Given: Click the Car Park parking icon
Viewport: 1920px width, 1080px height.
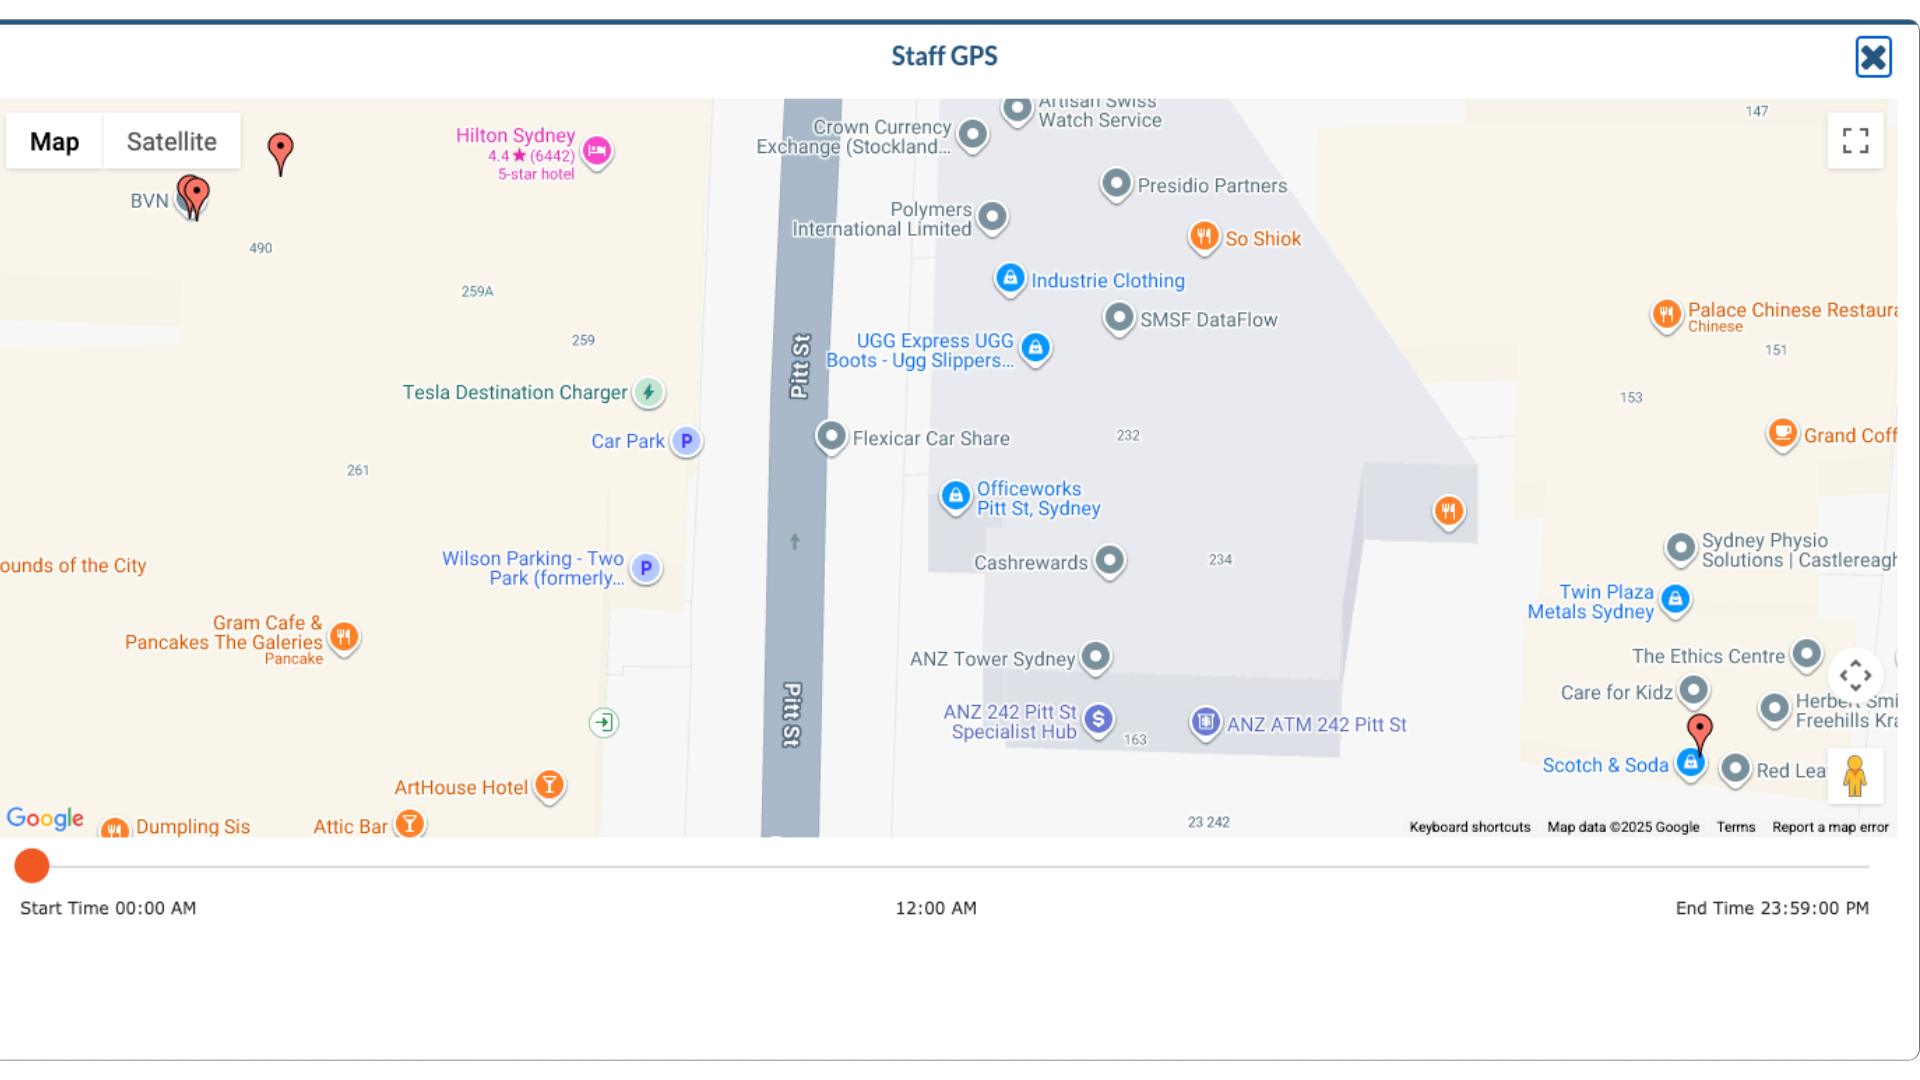Looking at the screenshot, I should click(x=686, y=441).
